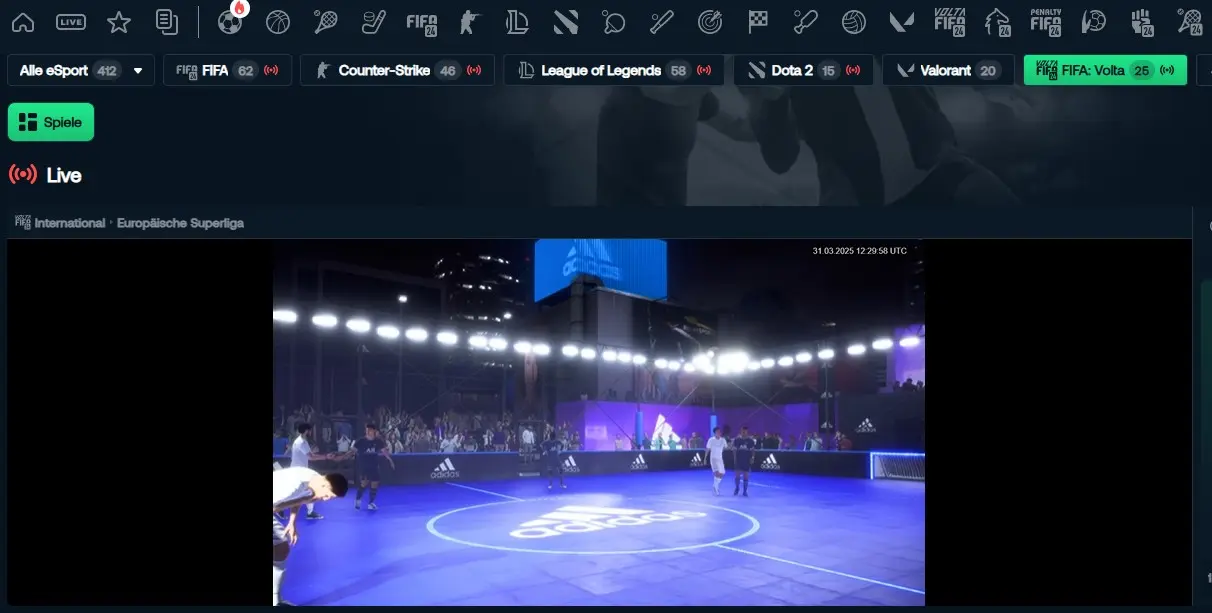Select the volleyball sport icon
The width and height of the screenshot is (1212, 613).
(x=854, y=21)
